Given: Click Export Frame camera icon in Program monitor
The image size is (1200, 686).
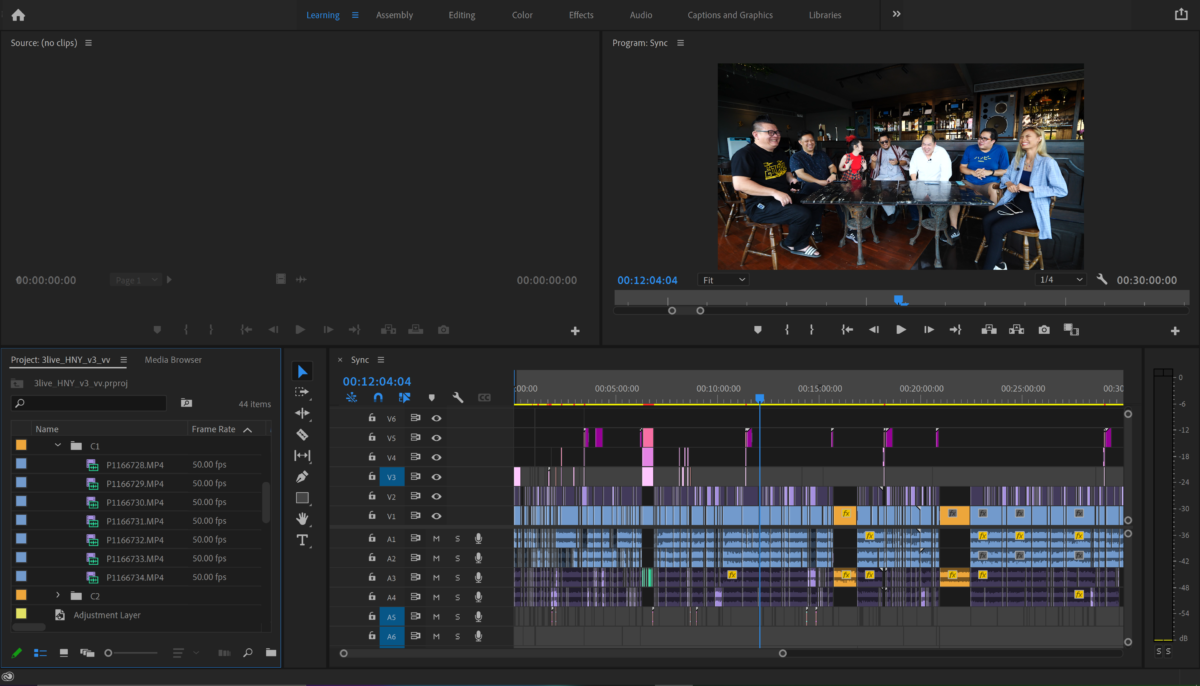Looking at the screenshot, I should (x=1044, y=329).
